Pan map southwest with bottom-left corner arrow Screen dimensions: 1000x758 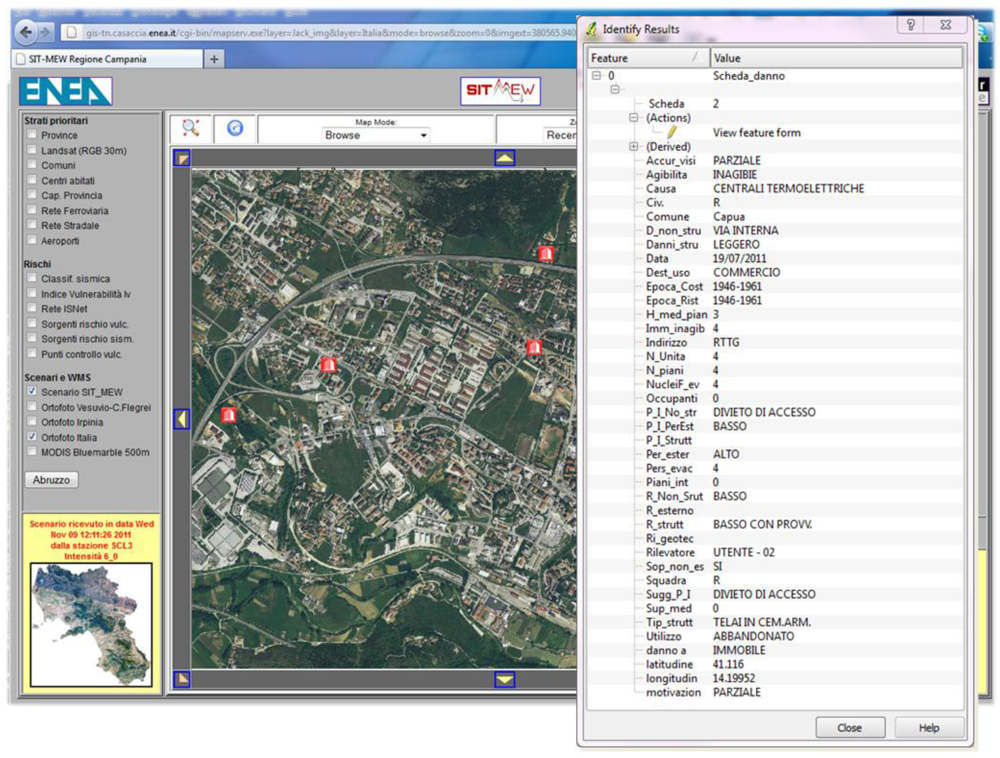coord(181,680)
